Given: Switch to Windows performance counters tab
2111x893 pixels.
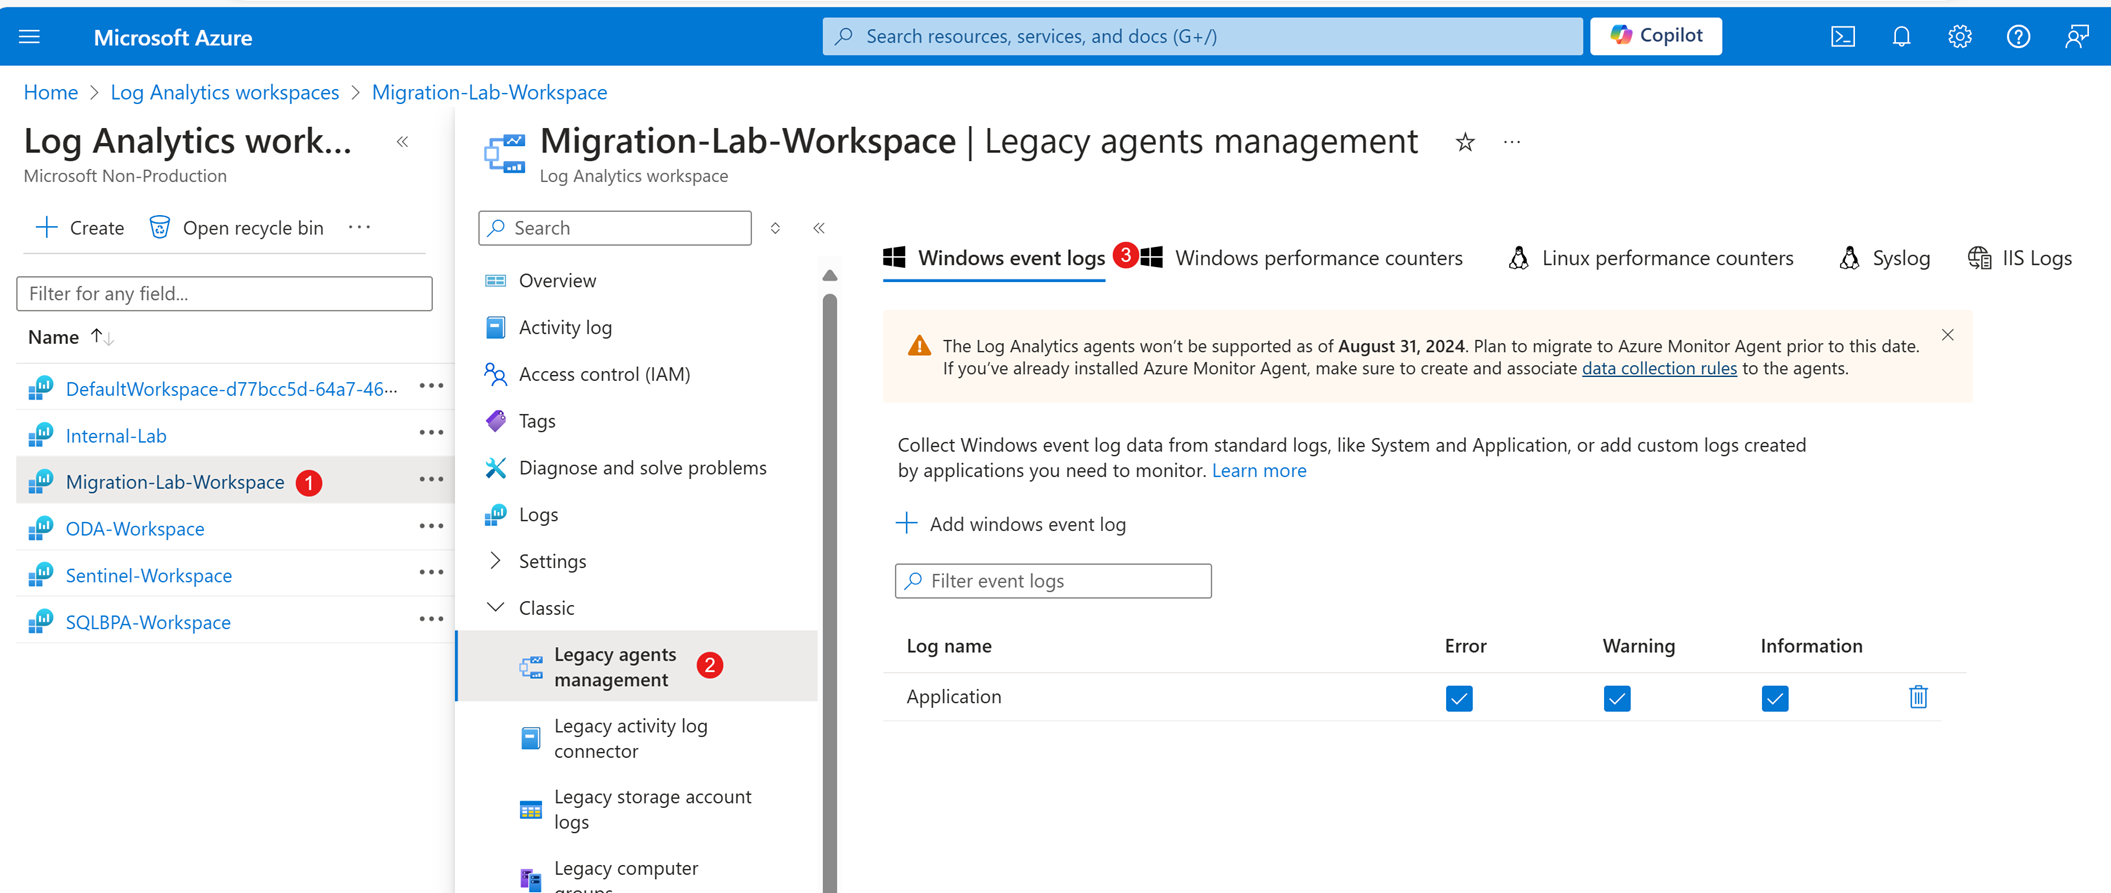Looking at the screenshot, I should coord(1317,258).
